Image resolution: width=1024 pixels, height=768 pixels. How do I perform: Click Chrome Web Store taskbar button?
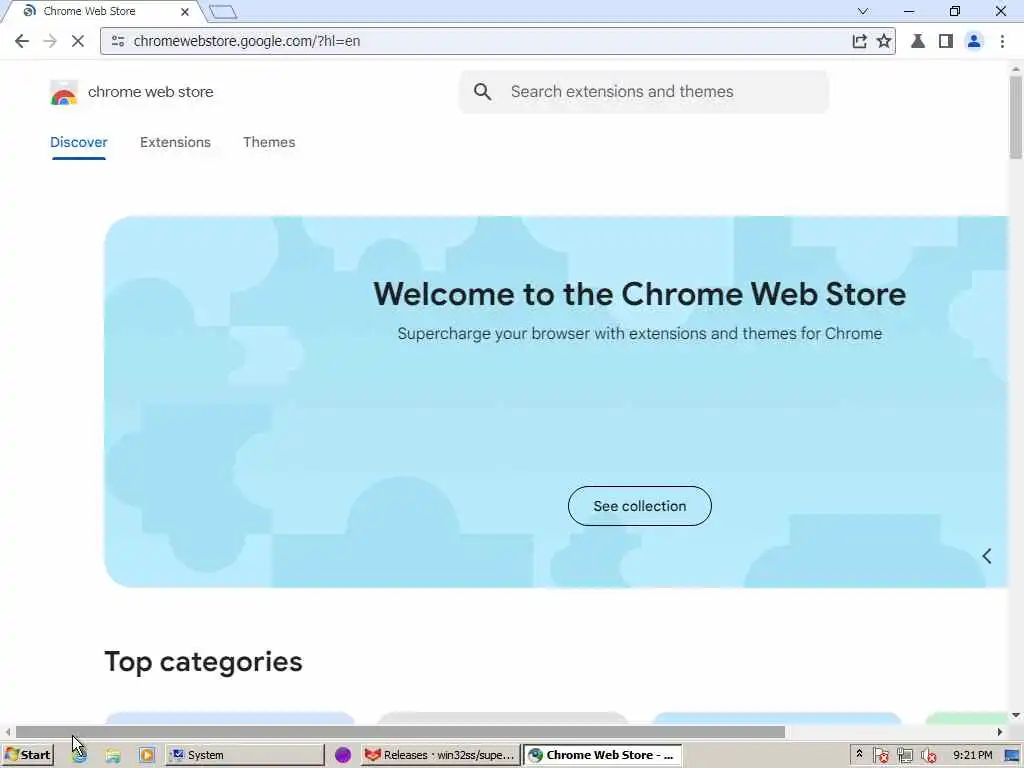pos(603,755)
